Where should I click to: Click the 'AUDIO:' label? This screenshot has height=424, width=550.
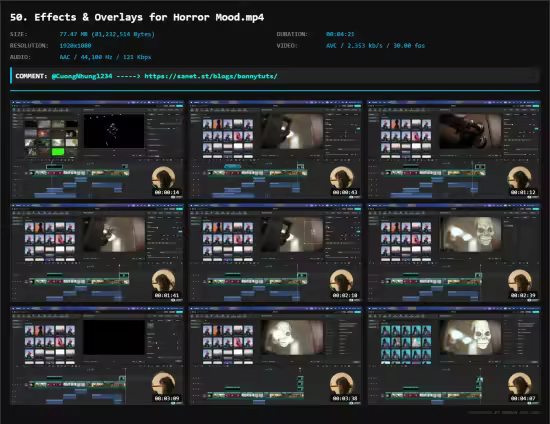(20, 57)
